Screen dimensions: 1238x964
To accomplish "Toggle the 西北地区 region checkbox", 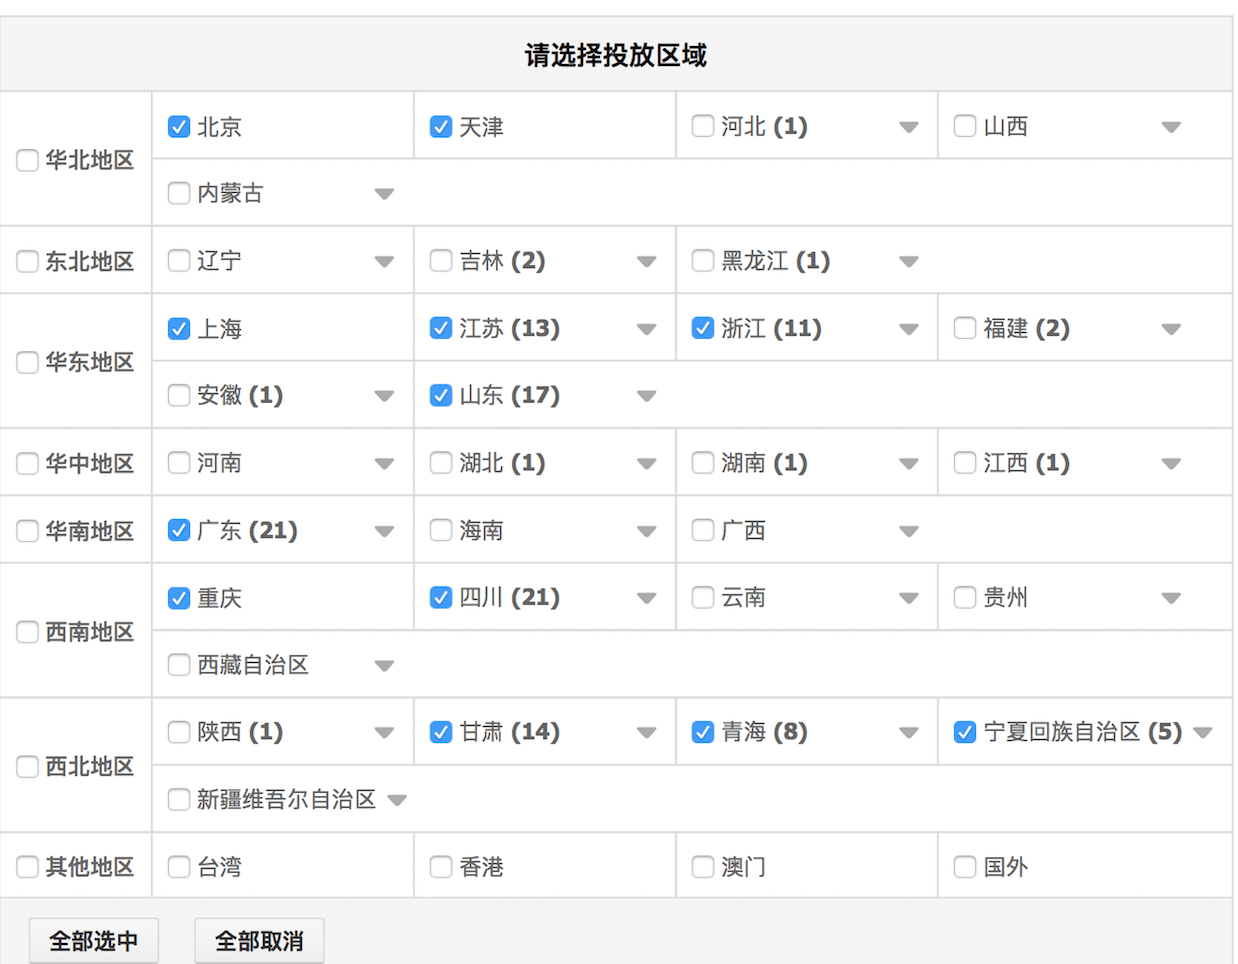I will coord(27,767).
